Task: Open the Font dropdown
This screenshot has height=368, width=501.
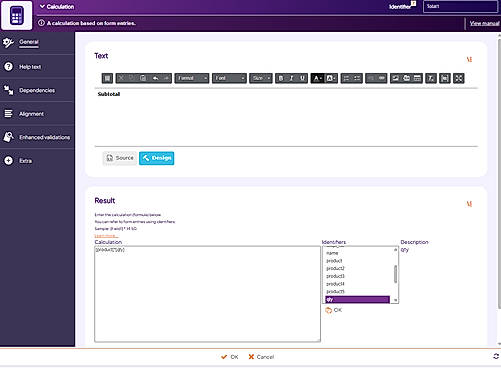Action: pyautogui.click(x=229, y=78)
